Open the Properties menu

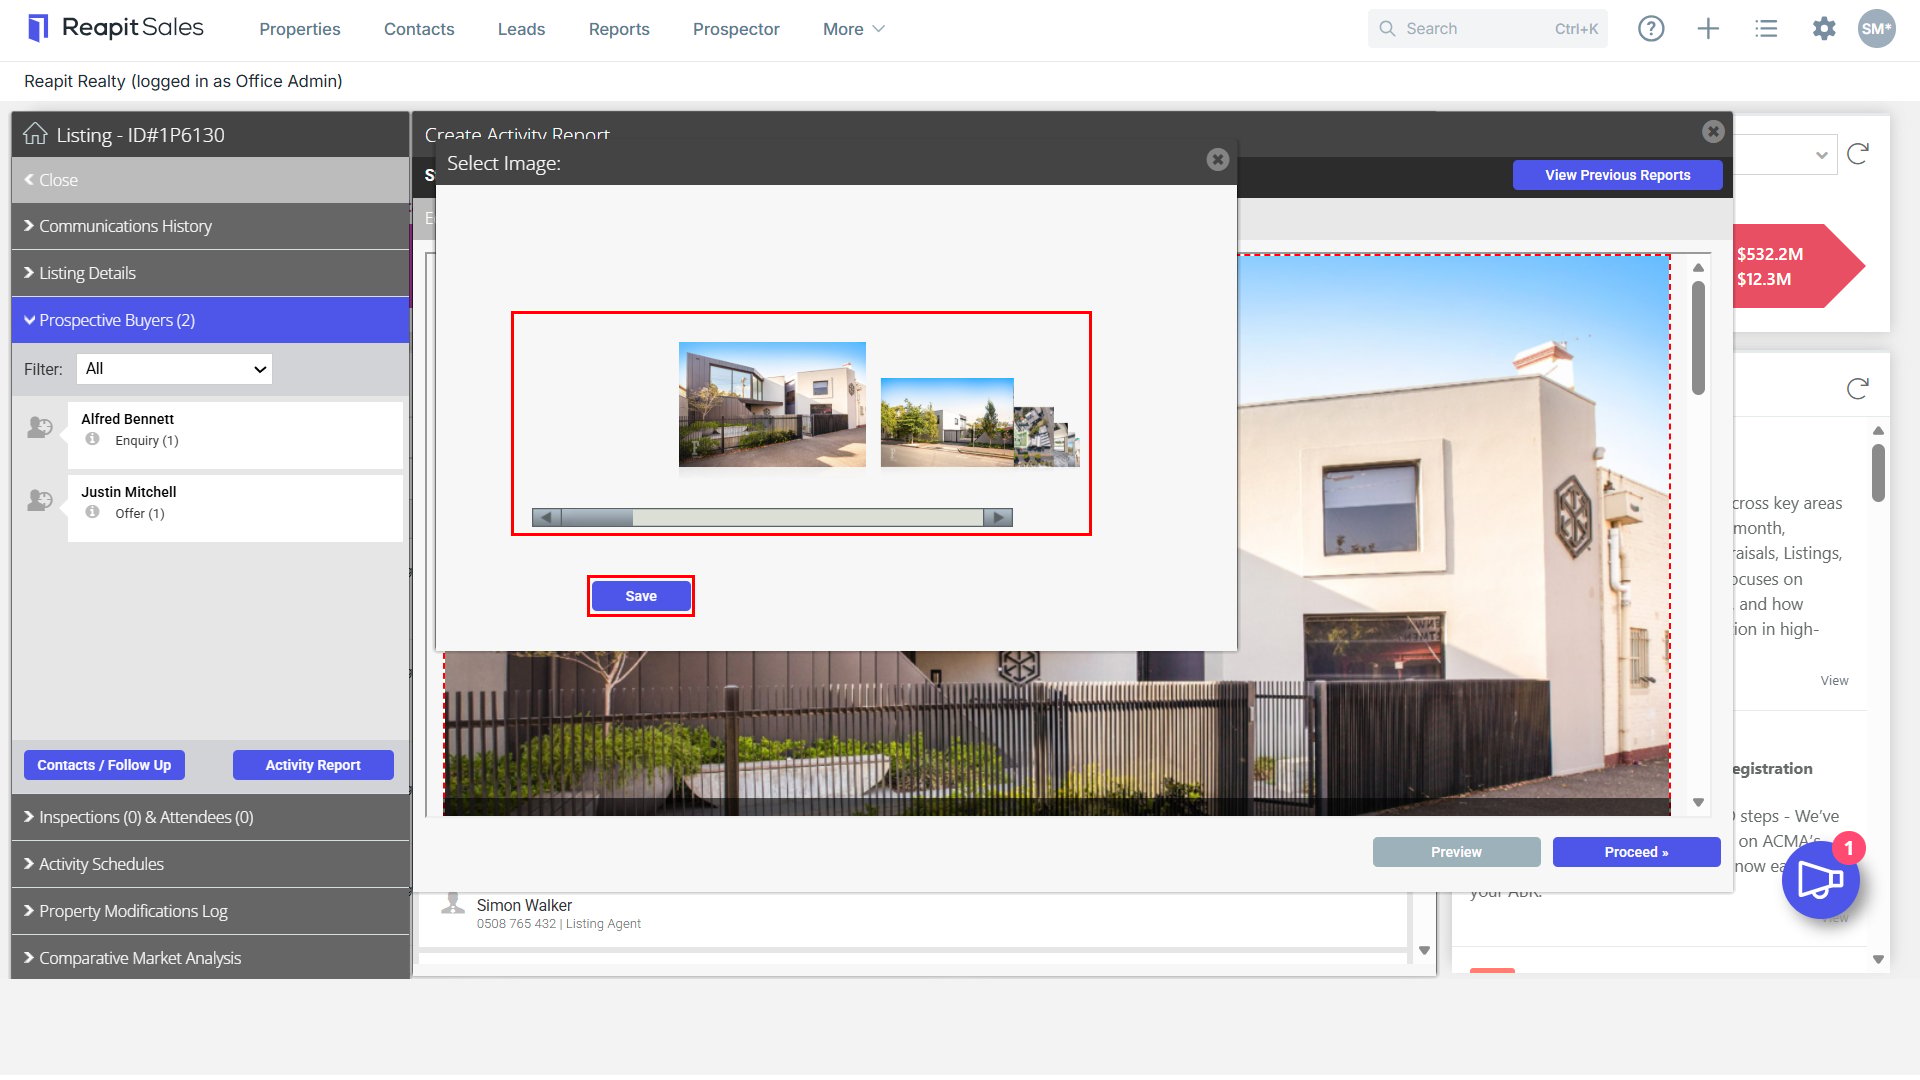coord(300,29)
